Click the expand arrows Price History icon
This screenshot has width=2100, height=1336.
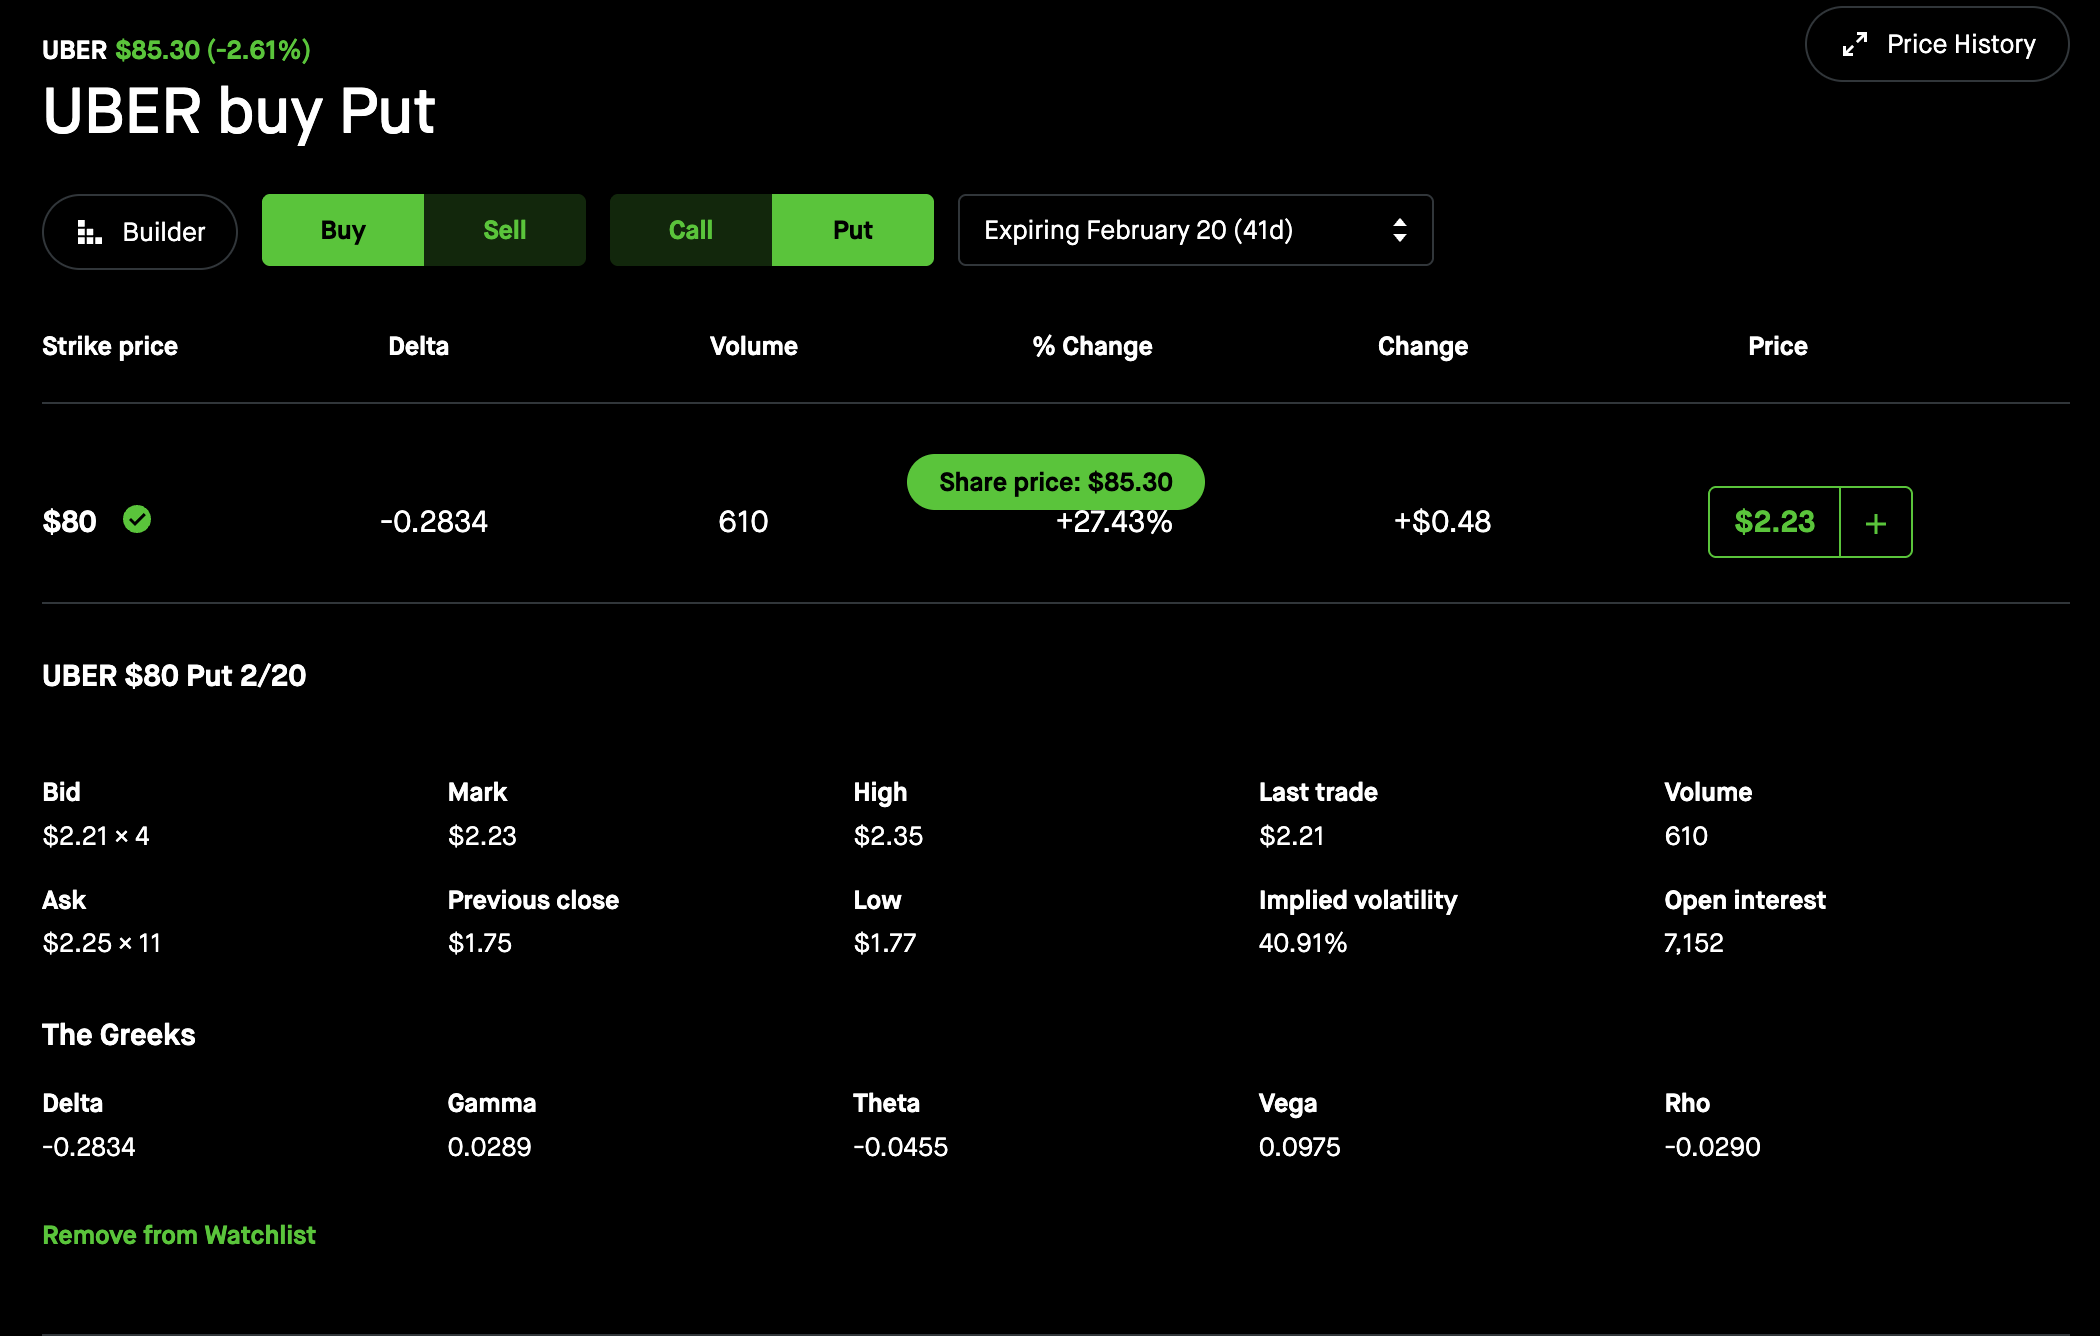1854,45
